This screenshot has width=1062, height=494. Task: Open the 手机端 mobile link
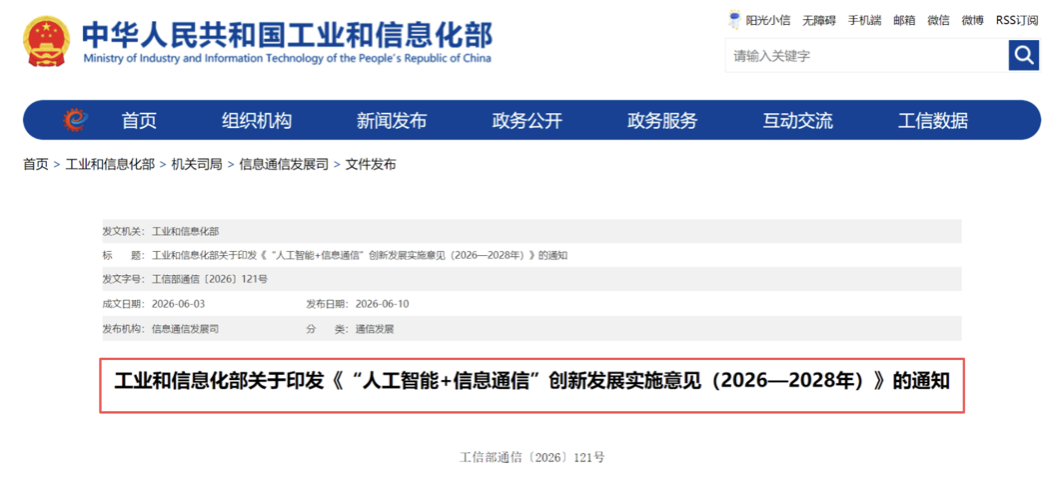pos(865,20)
